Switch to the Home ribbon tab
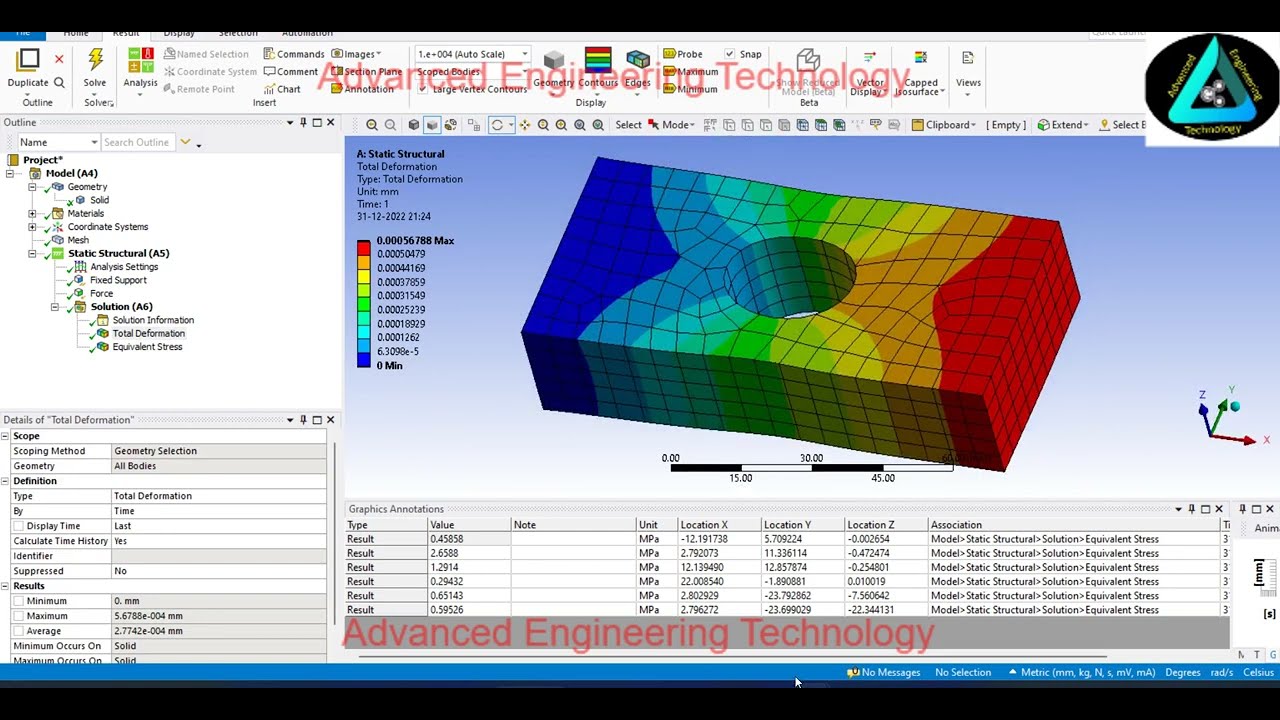This screenshot has height=720, width=1280. (76, 33)
